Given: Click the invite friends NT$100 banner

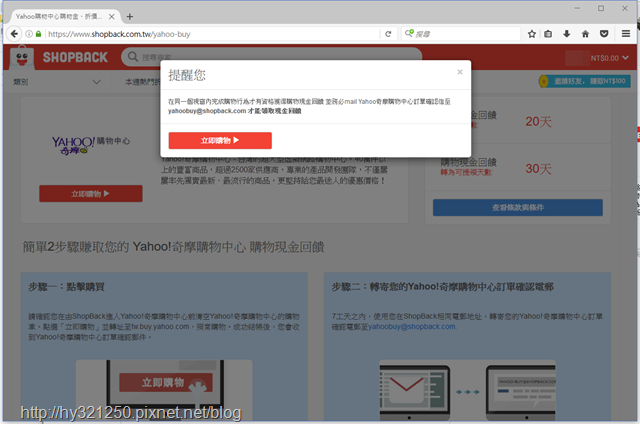Looking at the screenshot, I should coord(584,81).
